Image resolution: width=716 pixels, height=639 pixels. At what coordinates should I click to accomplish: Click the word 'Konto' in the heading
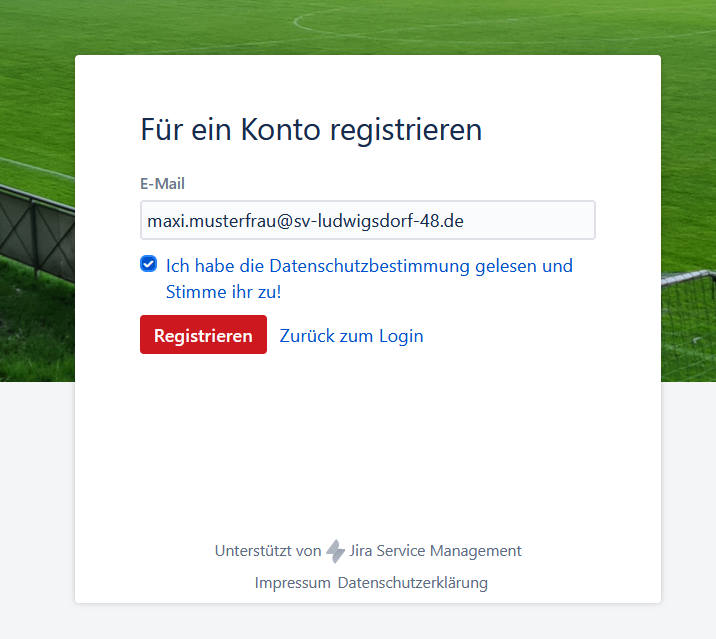tap(282, 130)
